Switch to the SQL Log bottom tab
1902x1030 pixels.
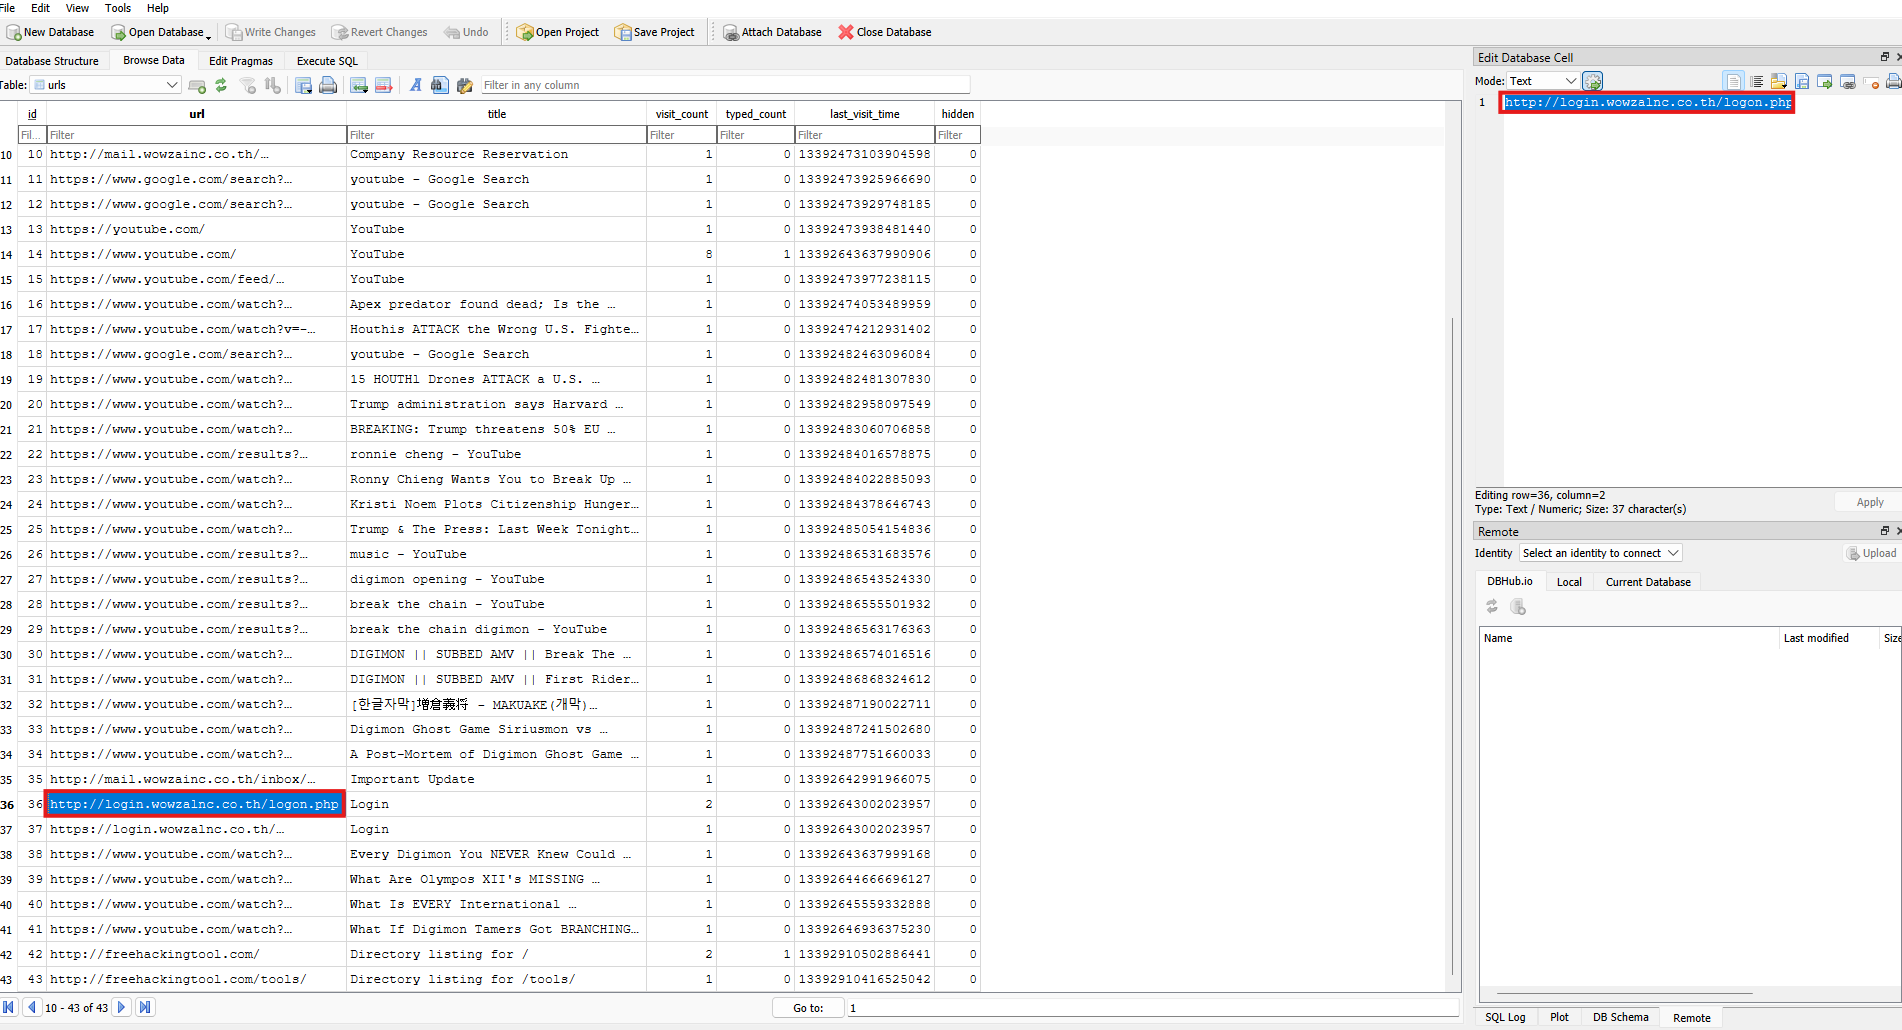coord(1505,1017)
